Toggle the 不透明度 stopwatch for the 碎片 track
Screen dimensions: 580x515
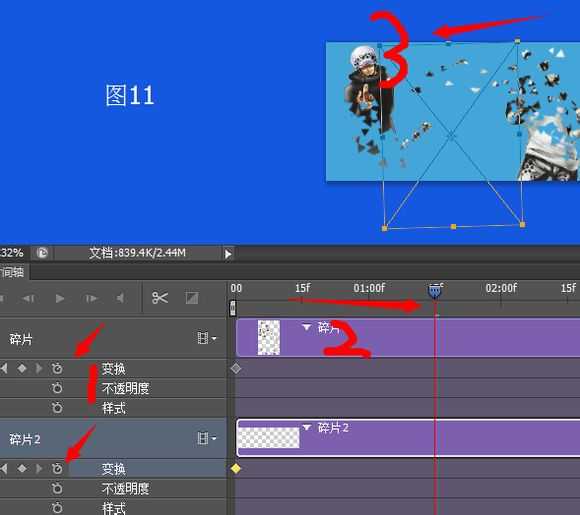[x=57, y=388]
